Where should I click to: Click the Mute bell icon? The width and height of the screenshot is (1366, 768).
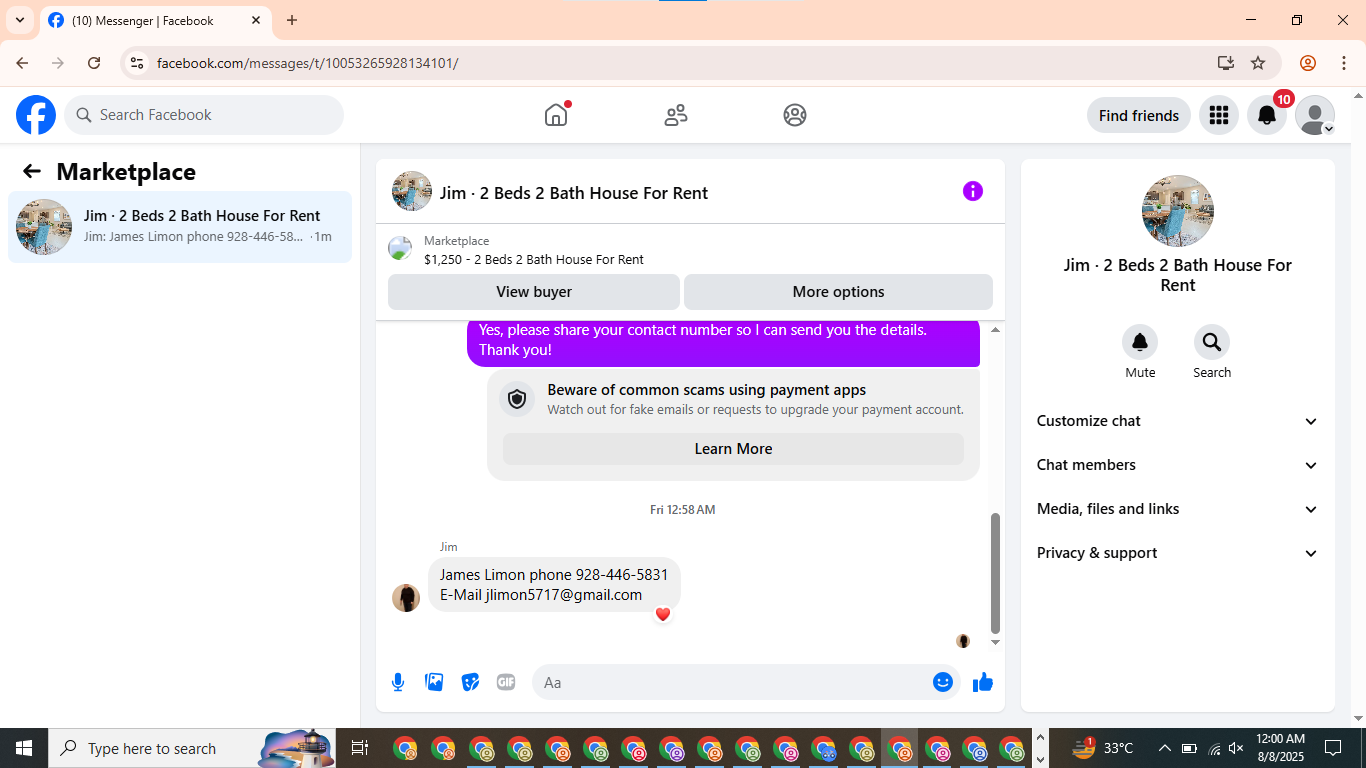1140,343
